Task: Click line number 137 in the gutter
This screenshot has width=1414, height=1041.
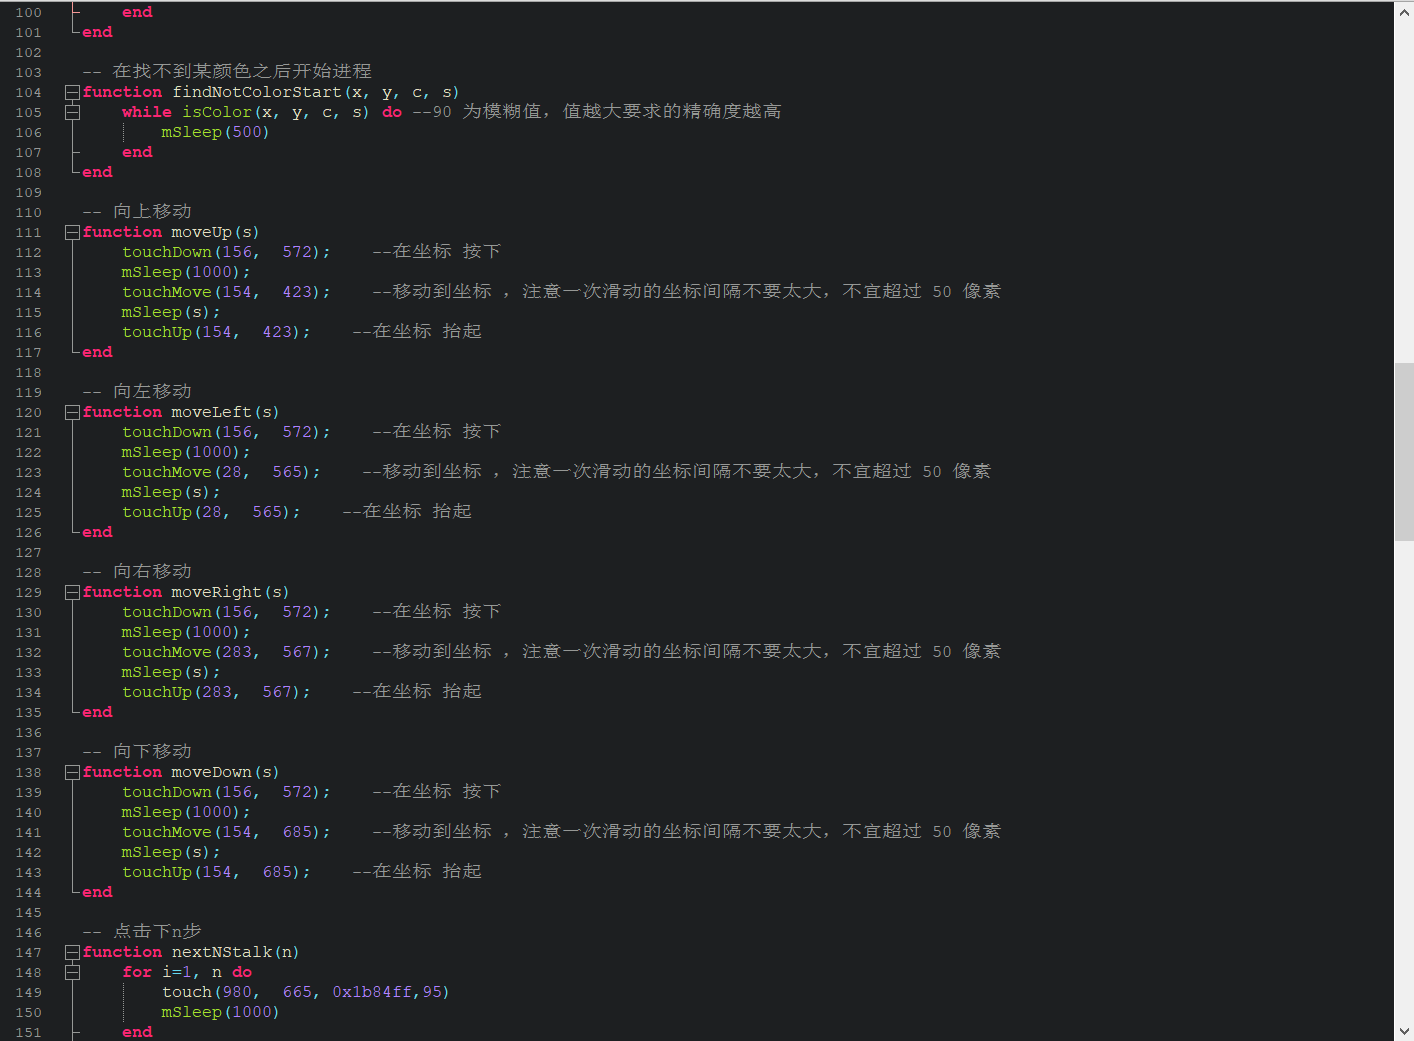Action: coord(29,752)
